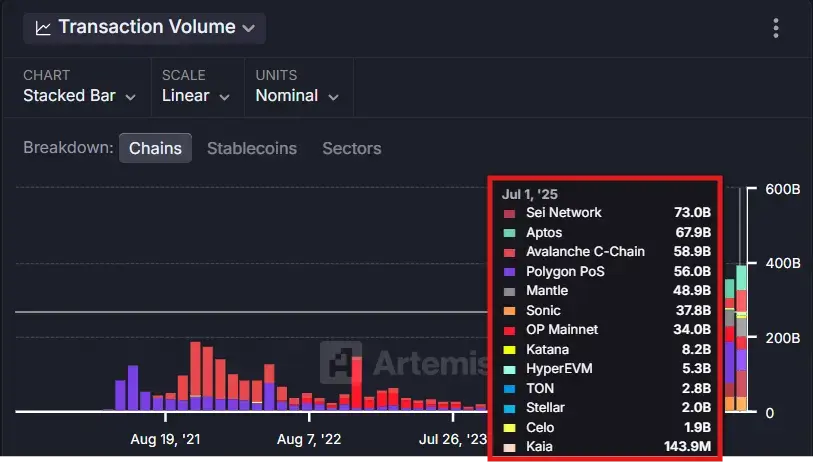This screenshot has height=463, width=813.
Task: Open the Nominal units dropdown
Action: (x=297, y=96)
